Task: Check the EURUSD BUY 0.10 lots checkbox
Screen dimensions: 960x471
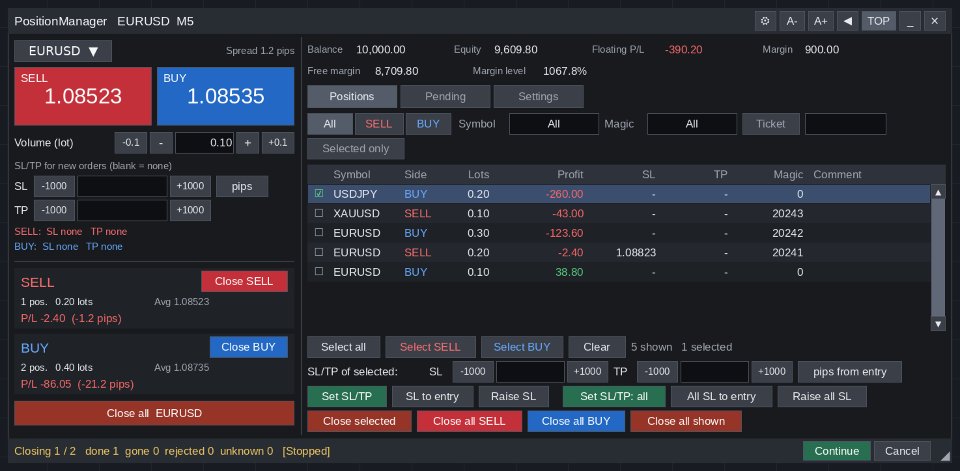Action: (318, 271)
